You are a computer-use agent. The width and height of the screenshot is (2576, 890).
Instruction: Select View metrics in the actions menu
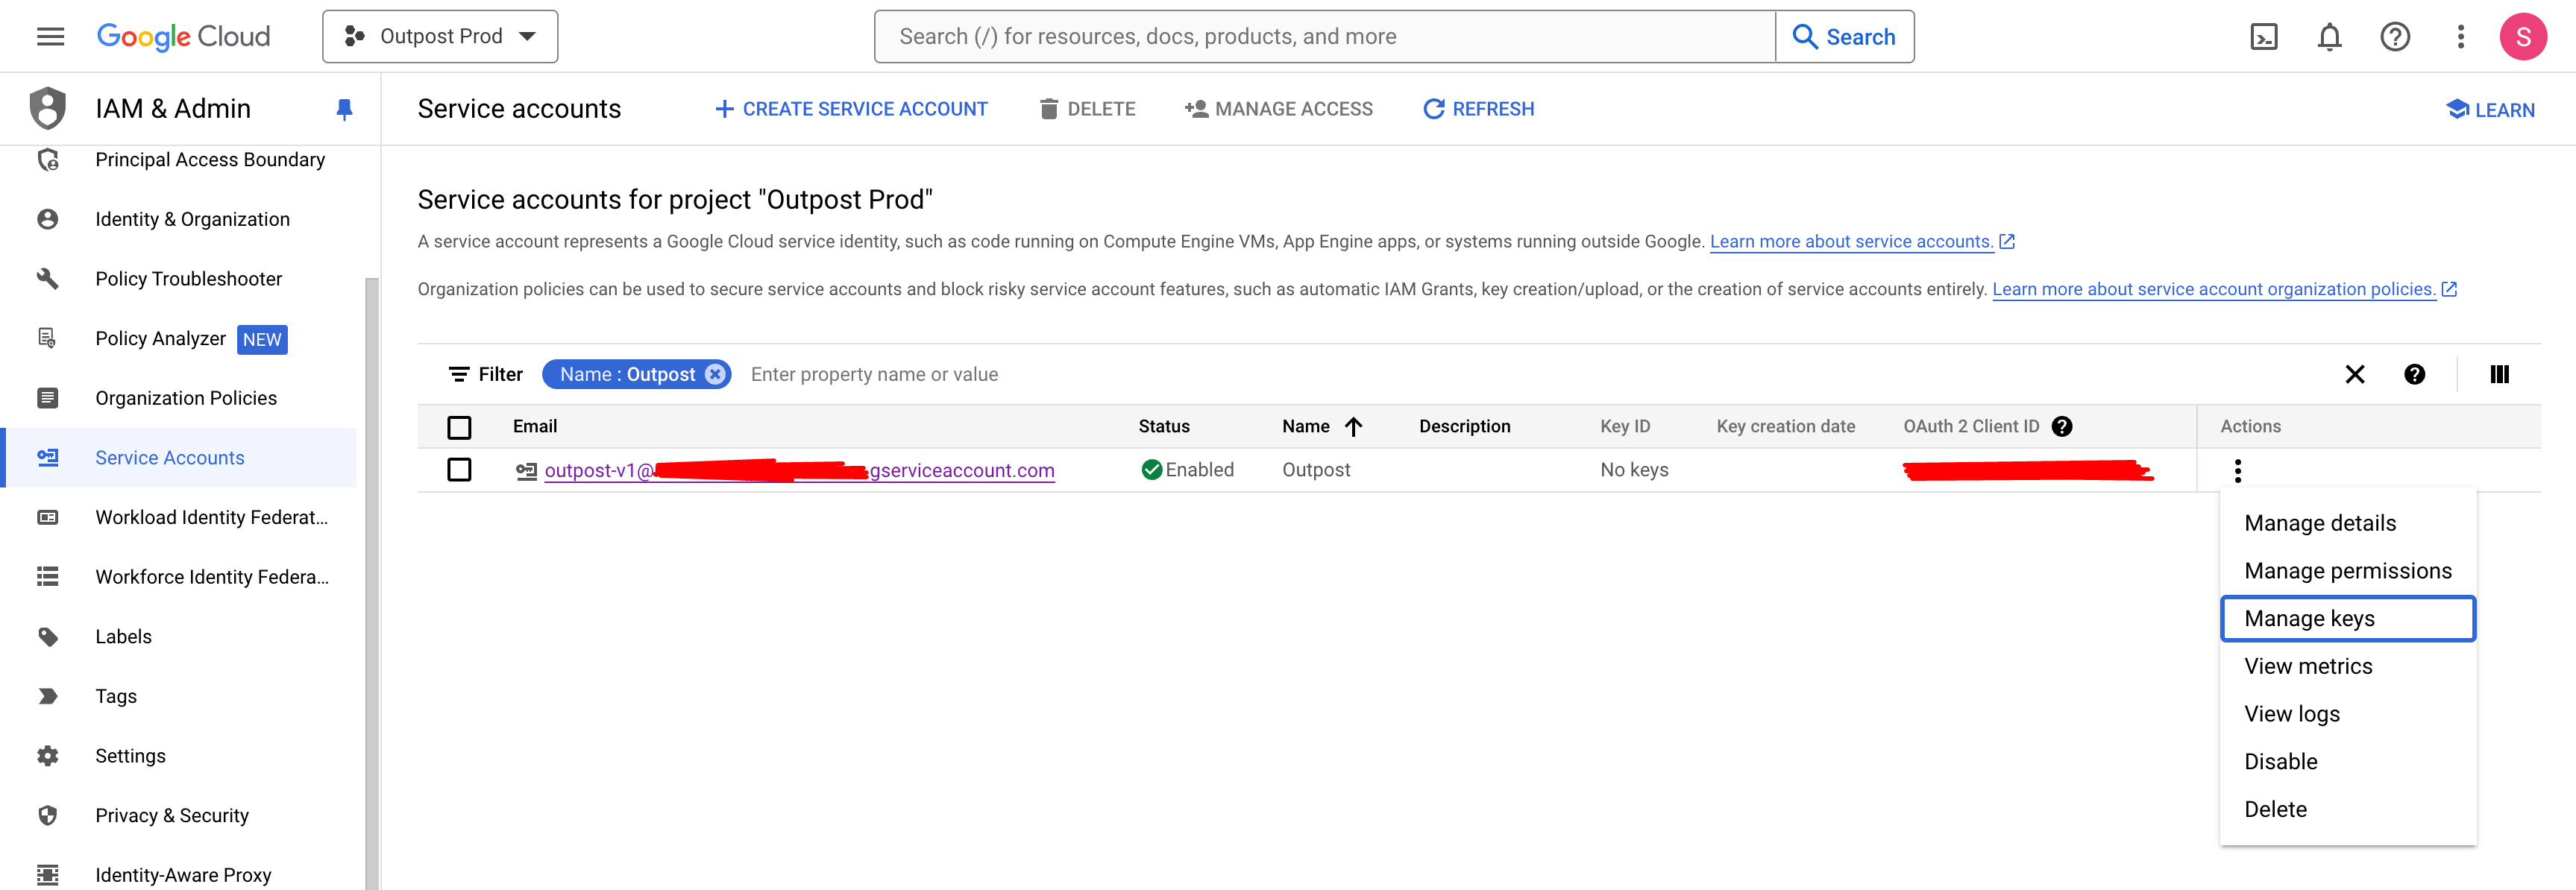pyautogui.click(x=2347, y=666)
